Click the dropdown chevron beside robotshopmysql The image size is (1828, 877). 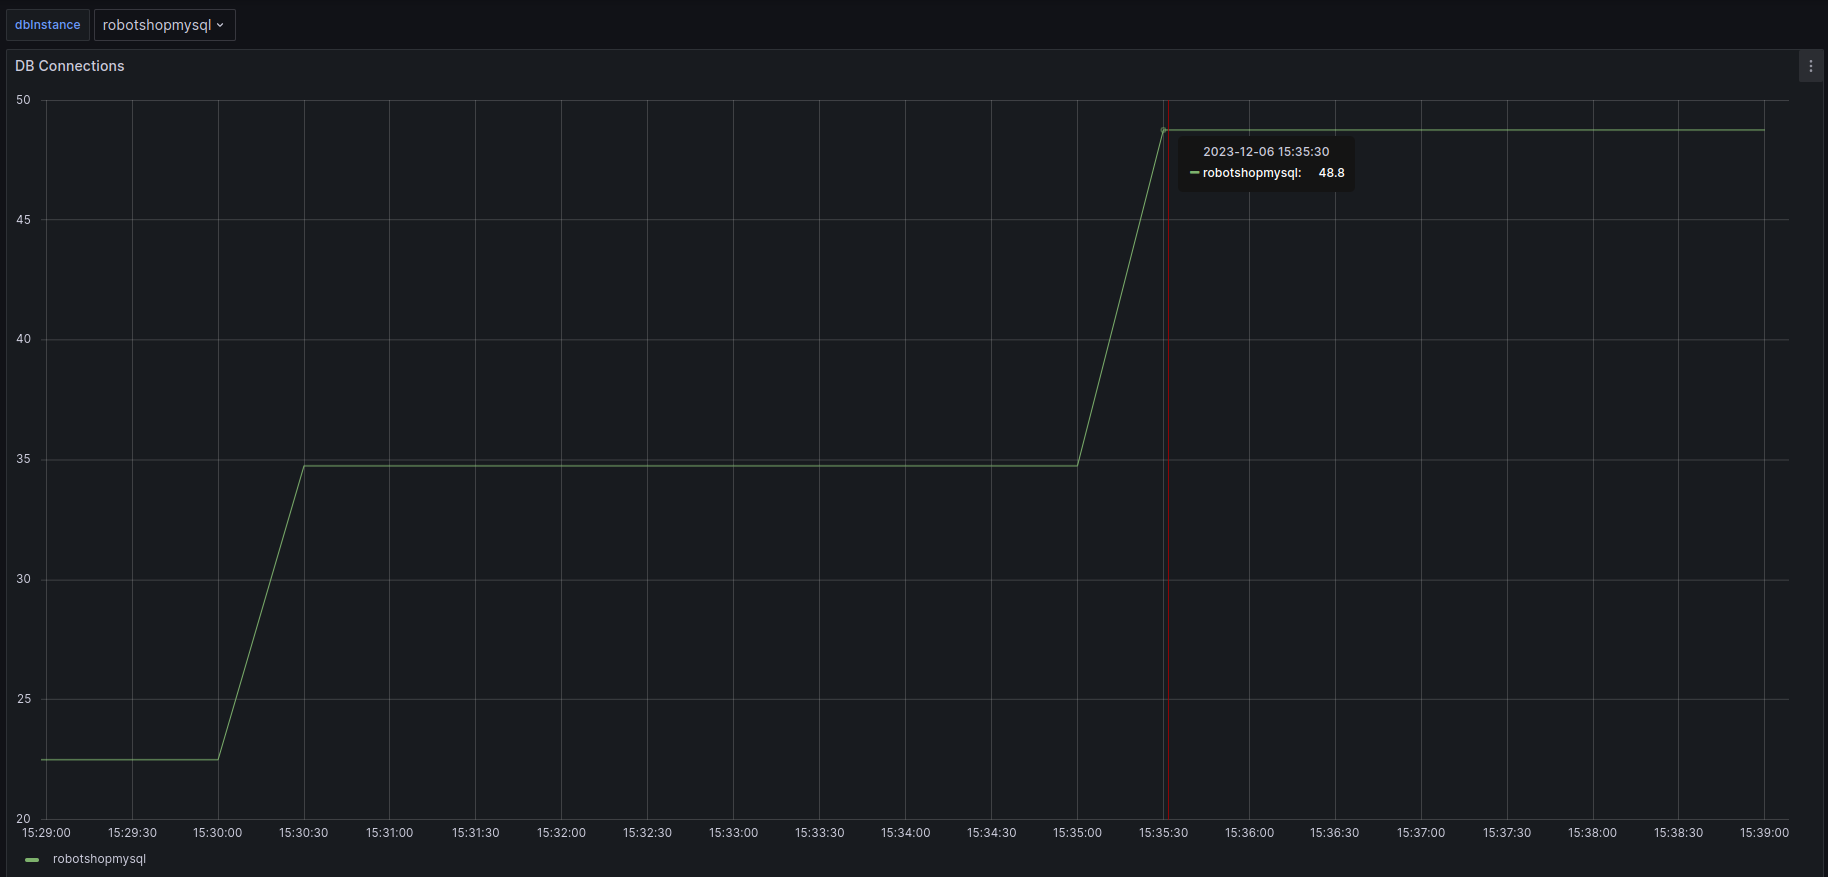[221, 25]
